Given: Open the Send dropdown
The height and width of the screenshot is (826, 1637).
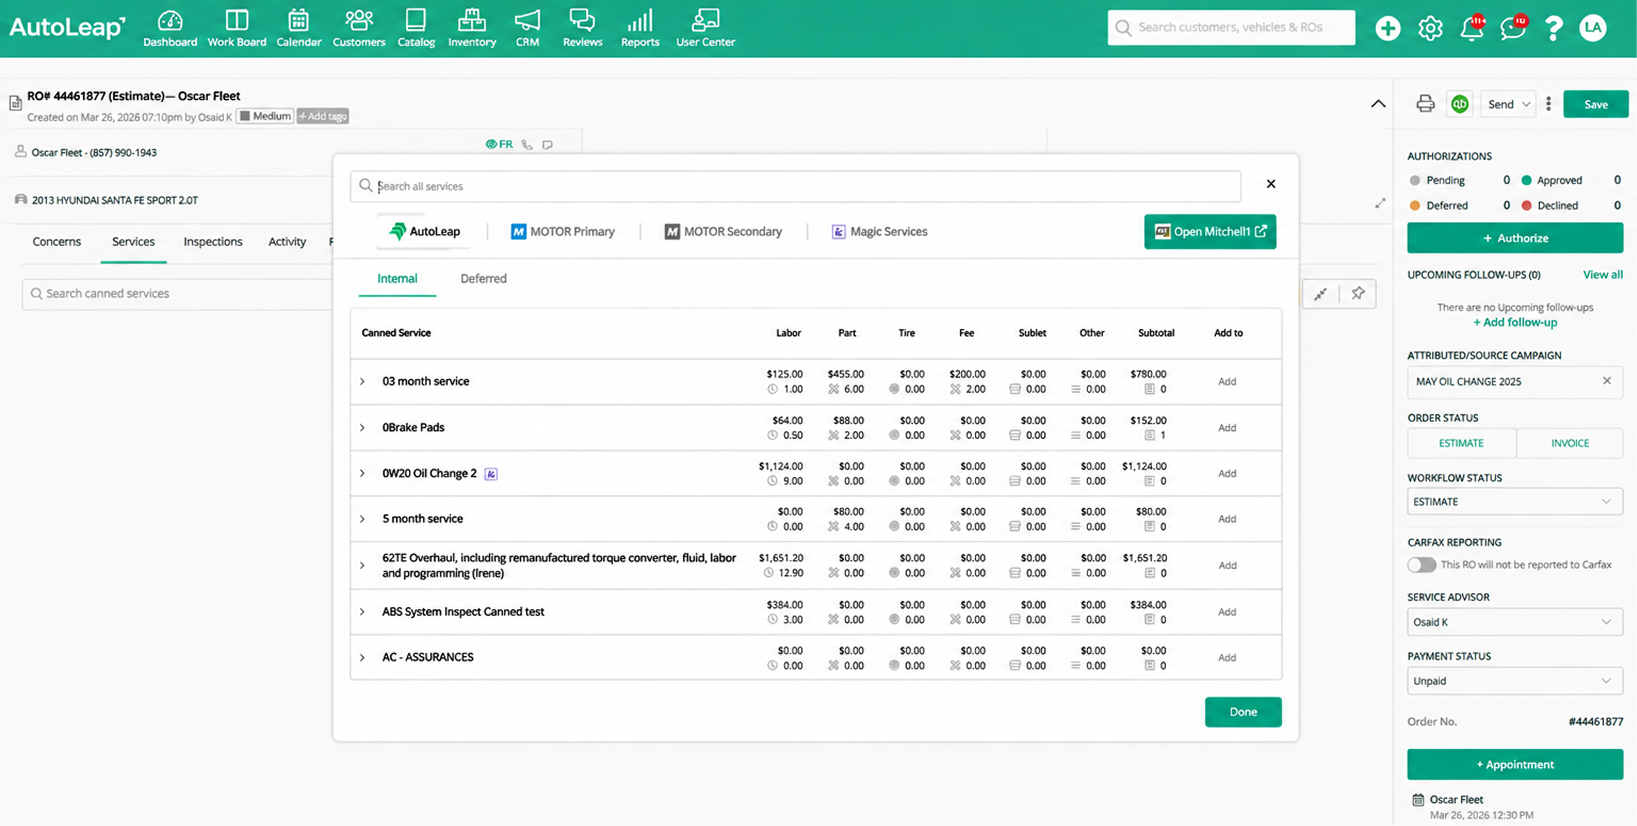Looking at the screenshot, I should coord(1508,104).
